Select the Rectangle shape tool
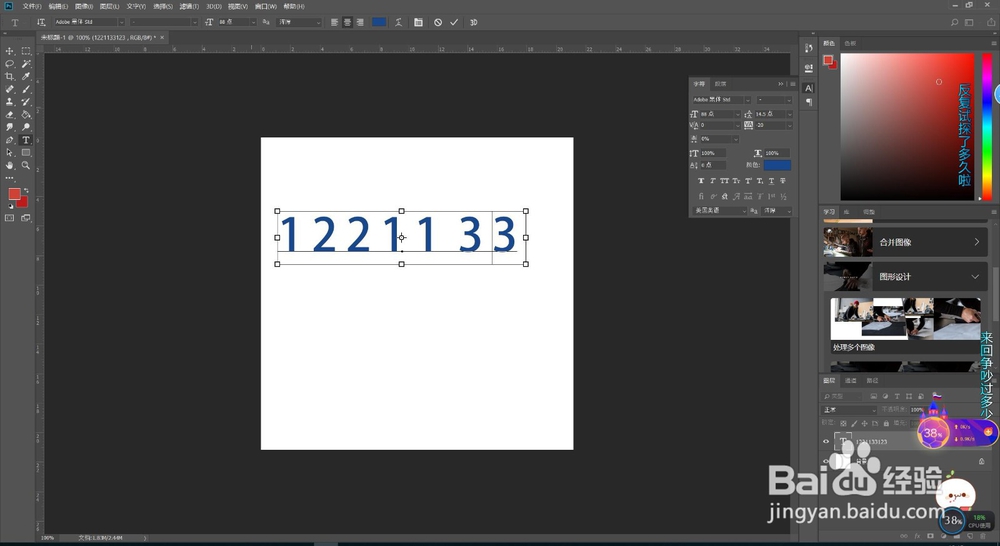Viewport: 1000px width, 546px height. pyautogui.click(x=26, y=153)
